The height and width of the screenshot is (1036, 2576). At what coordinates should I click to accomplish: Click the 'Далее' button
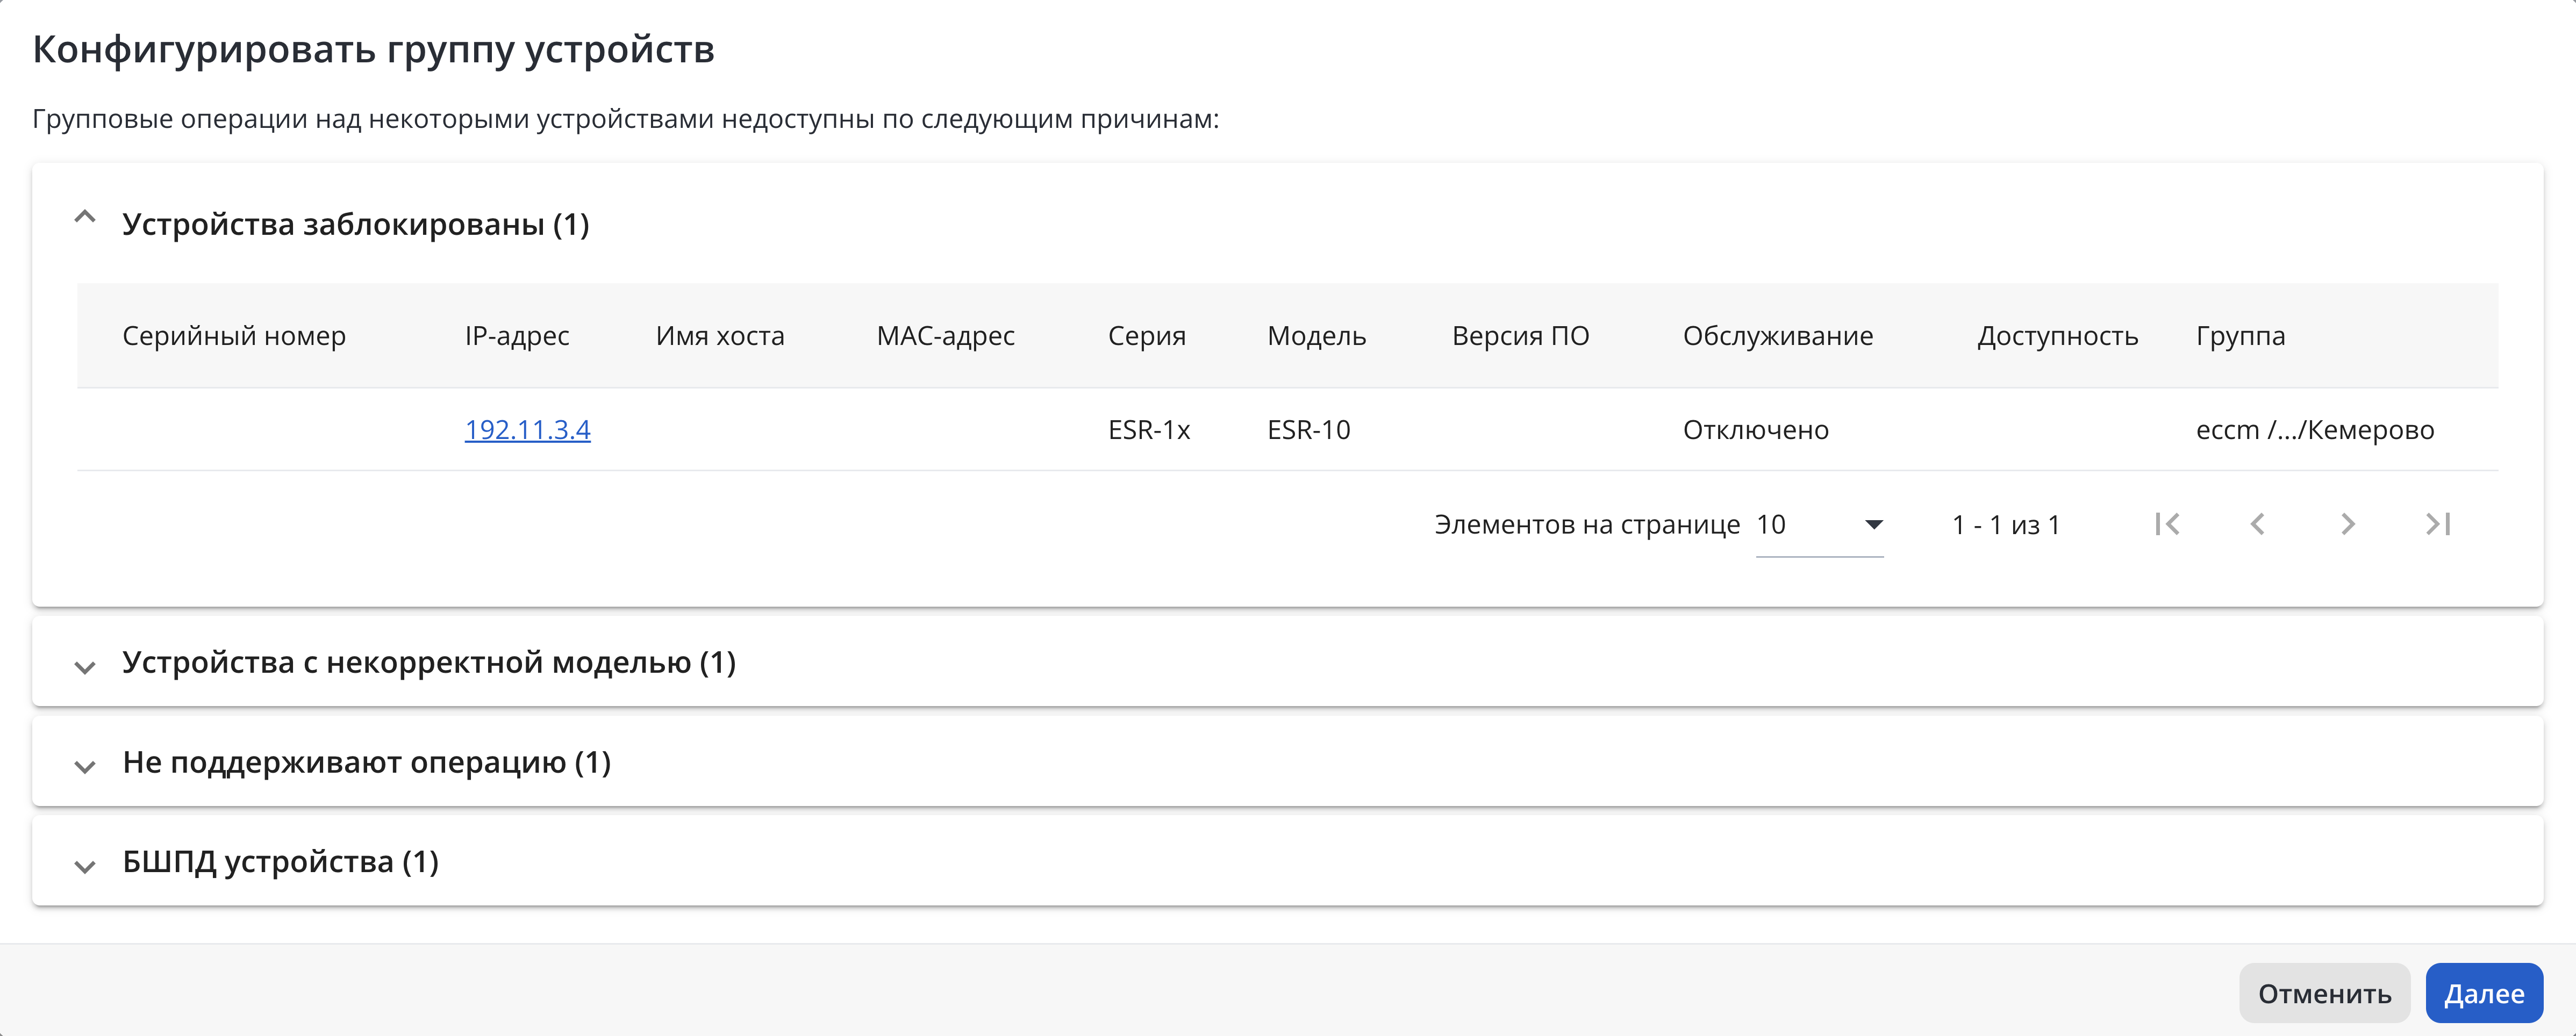click(2484, 993)
